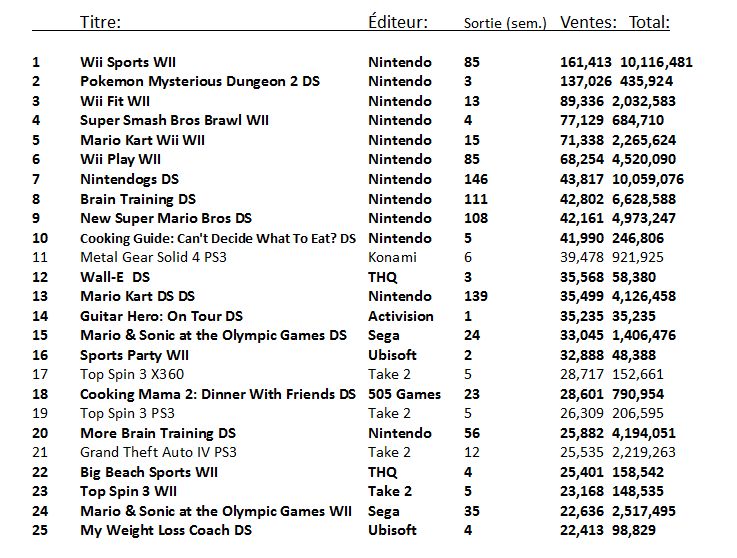Click total value 10,116,481
The width and height of the screenshot is (737, 558).
click(x=656, y=62)
